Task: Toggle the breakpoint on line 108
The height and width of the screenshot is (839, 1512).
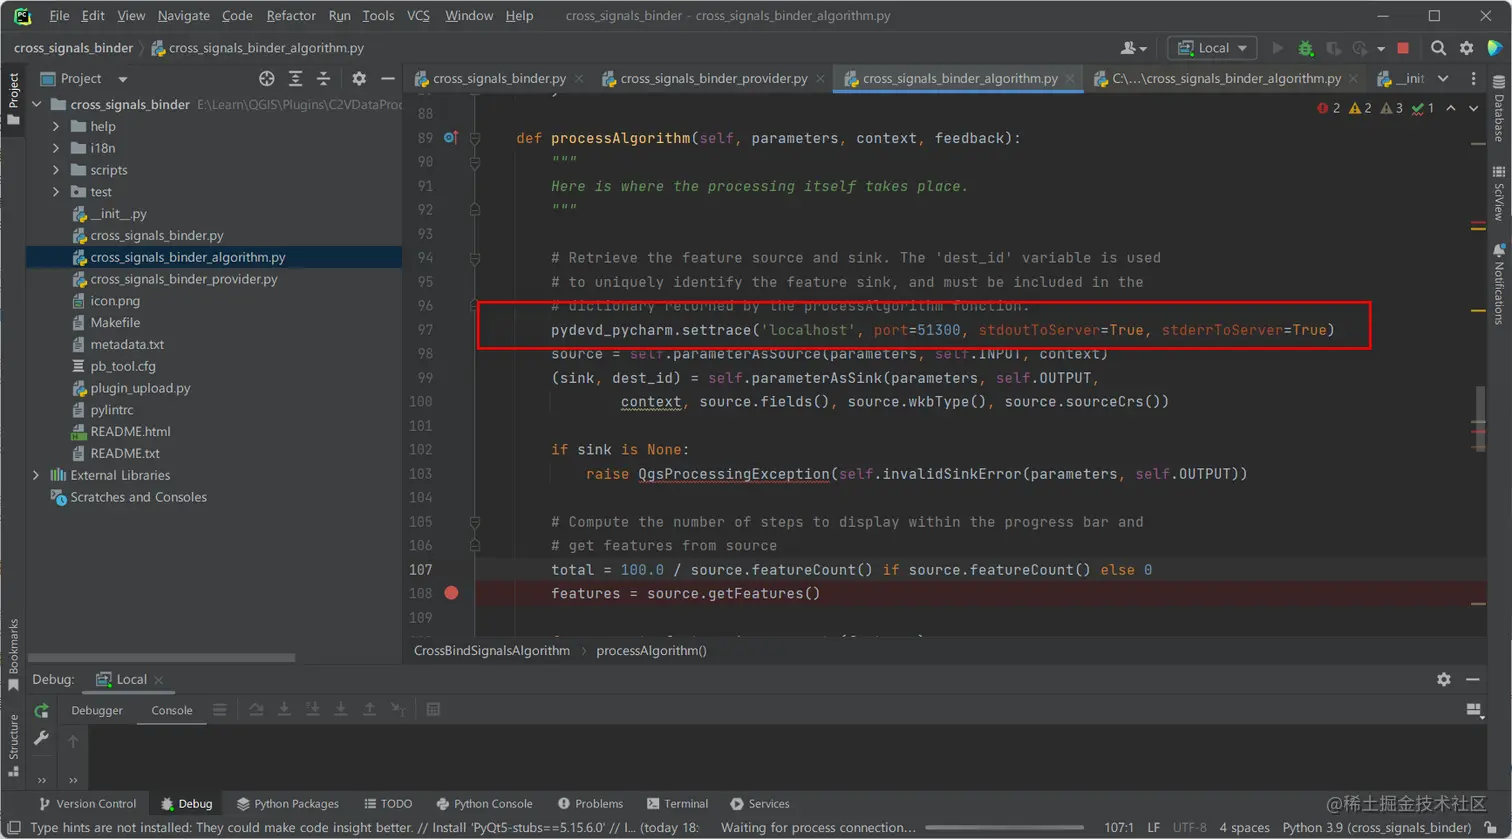Action: pos(451,593)
